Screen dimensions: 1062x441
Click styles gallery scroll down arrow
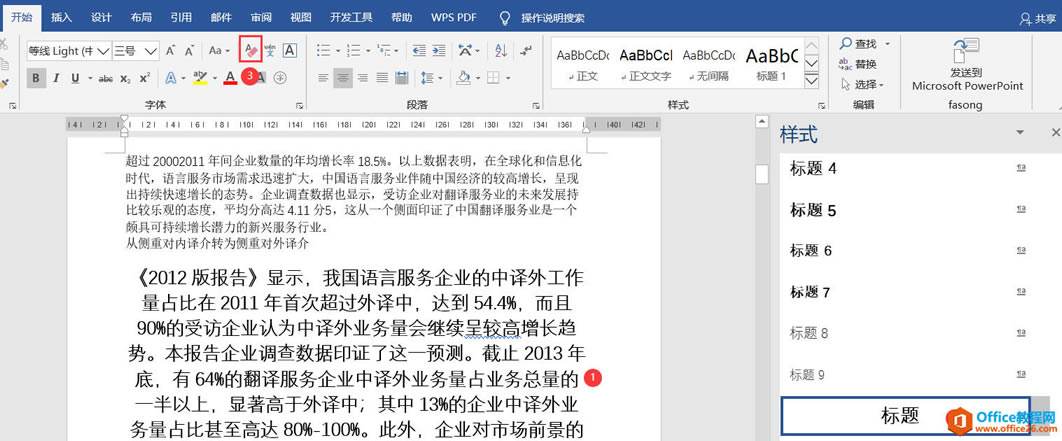click(811, 64)
